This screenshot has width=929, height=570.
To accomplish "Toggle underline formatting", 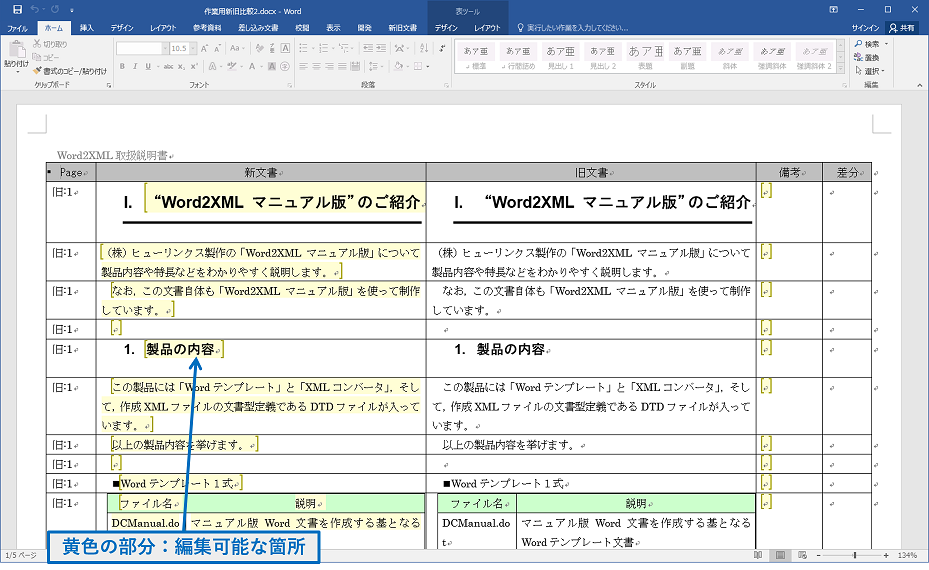I will [x=148, y=66].
